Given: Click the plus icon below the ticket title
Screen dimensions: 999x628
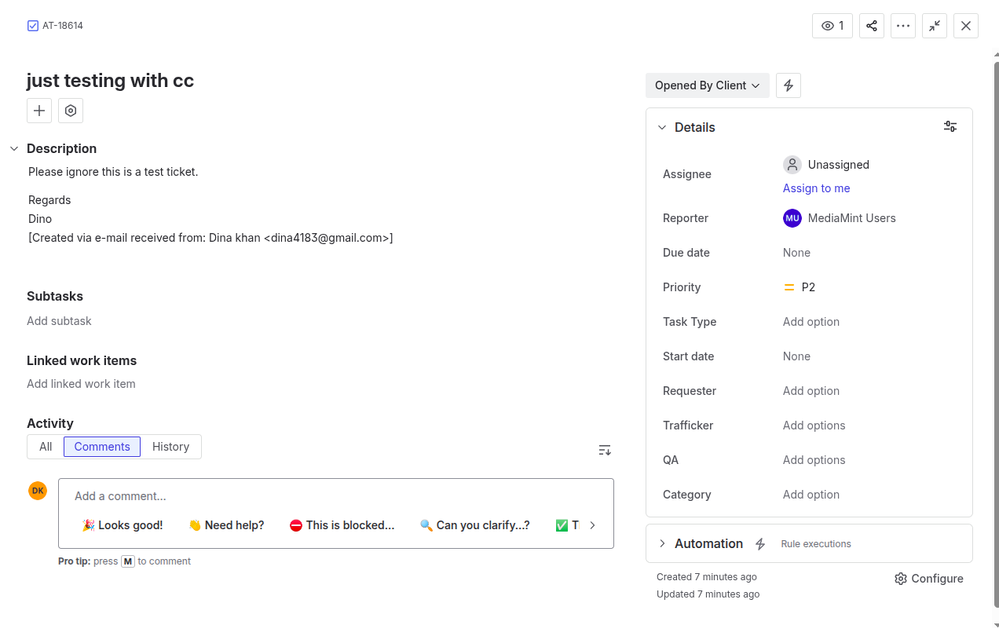Looking at the screenshot, I should pos(38,110).
